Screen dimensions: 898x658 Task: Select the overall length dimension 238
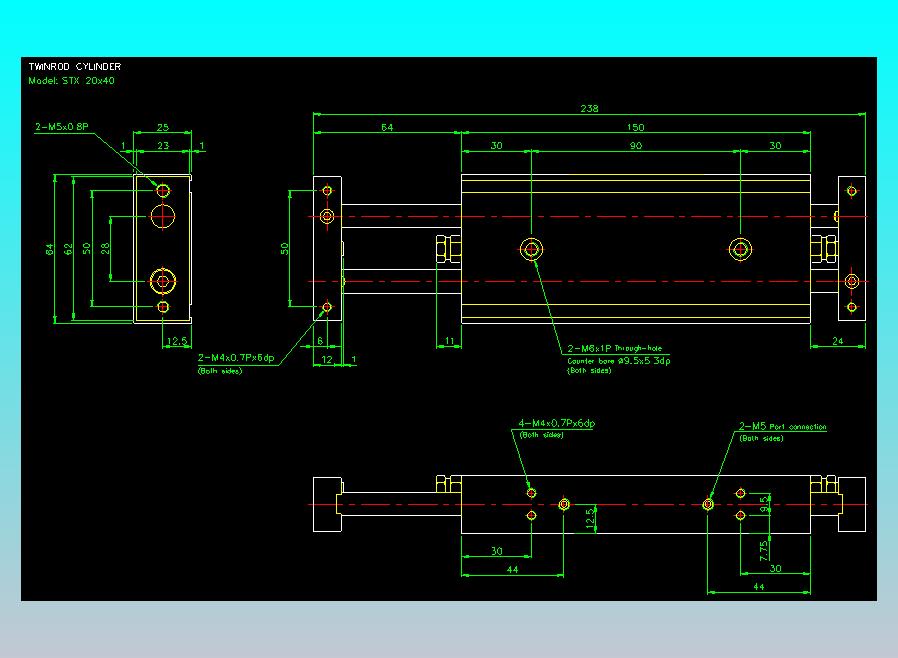coord(589,108)
